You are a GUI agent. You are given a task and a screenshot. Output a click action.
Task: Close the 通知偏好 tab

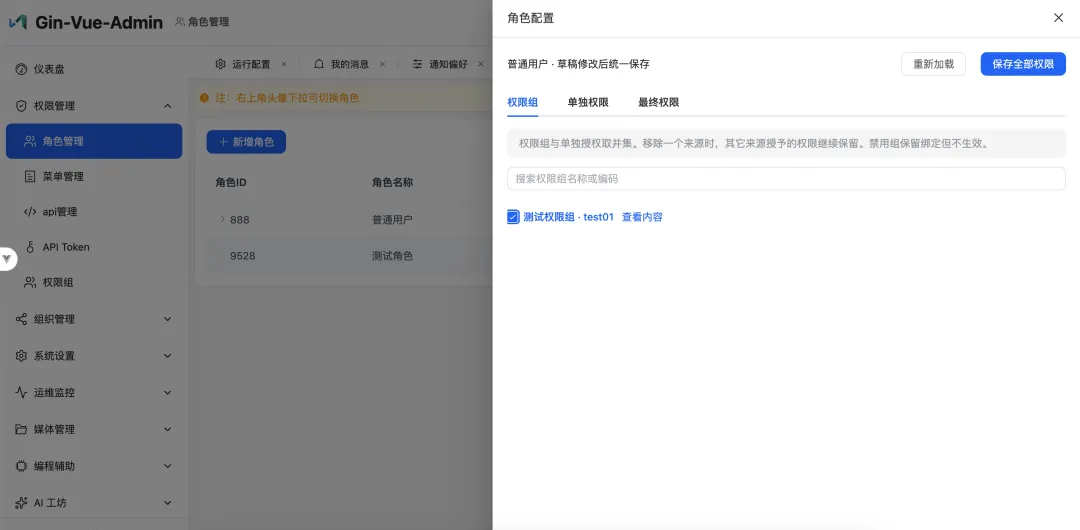481,64
